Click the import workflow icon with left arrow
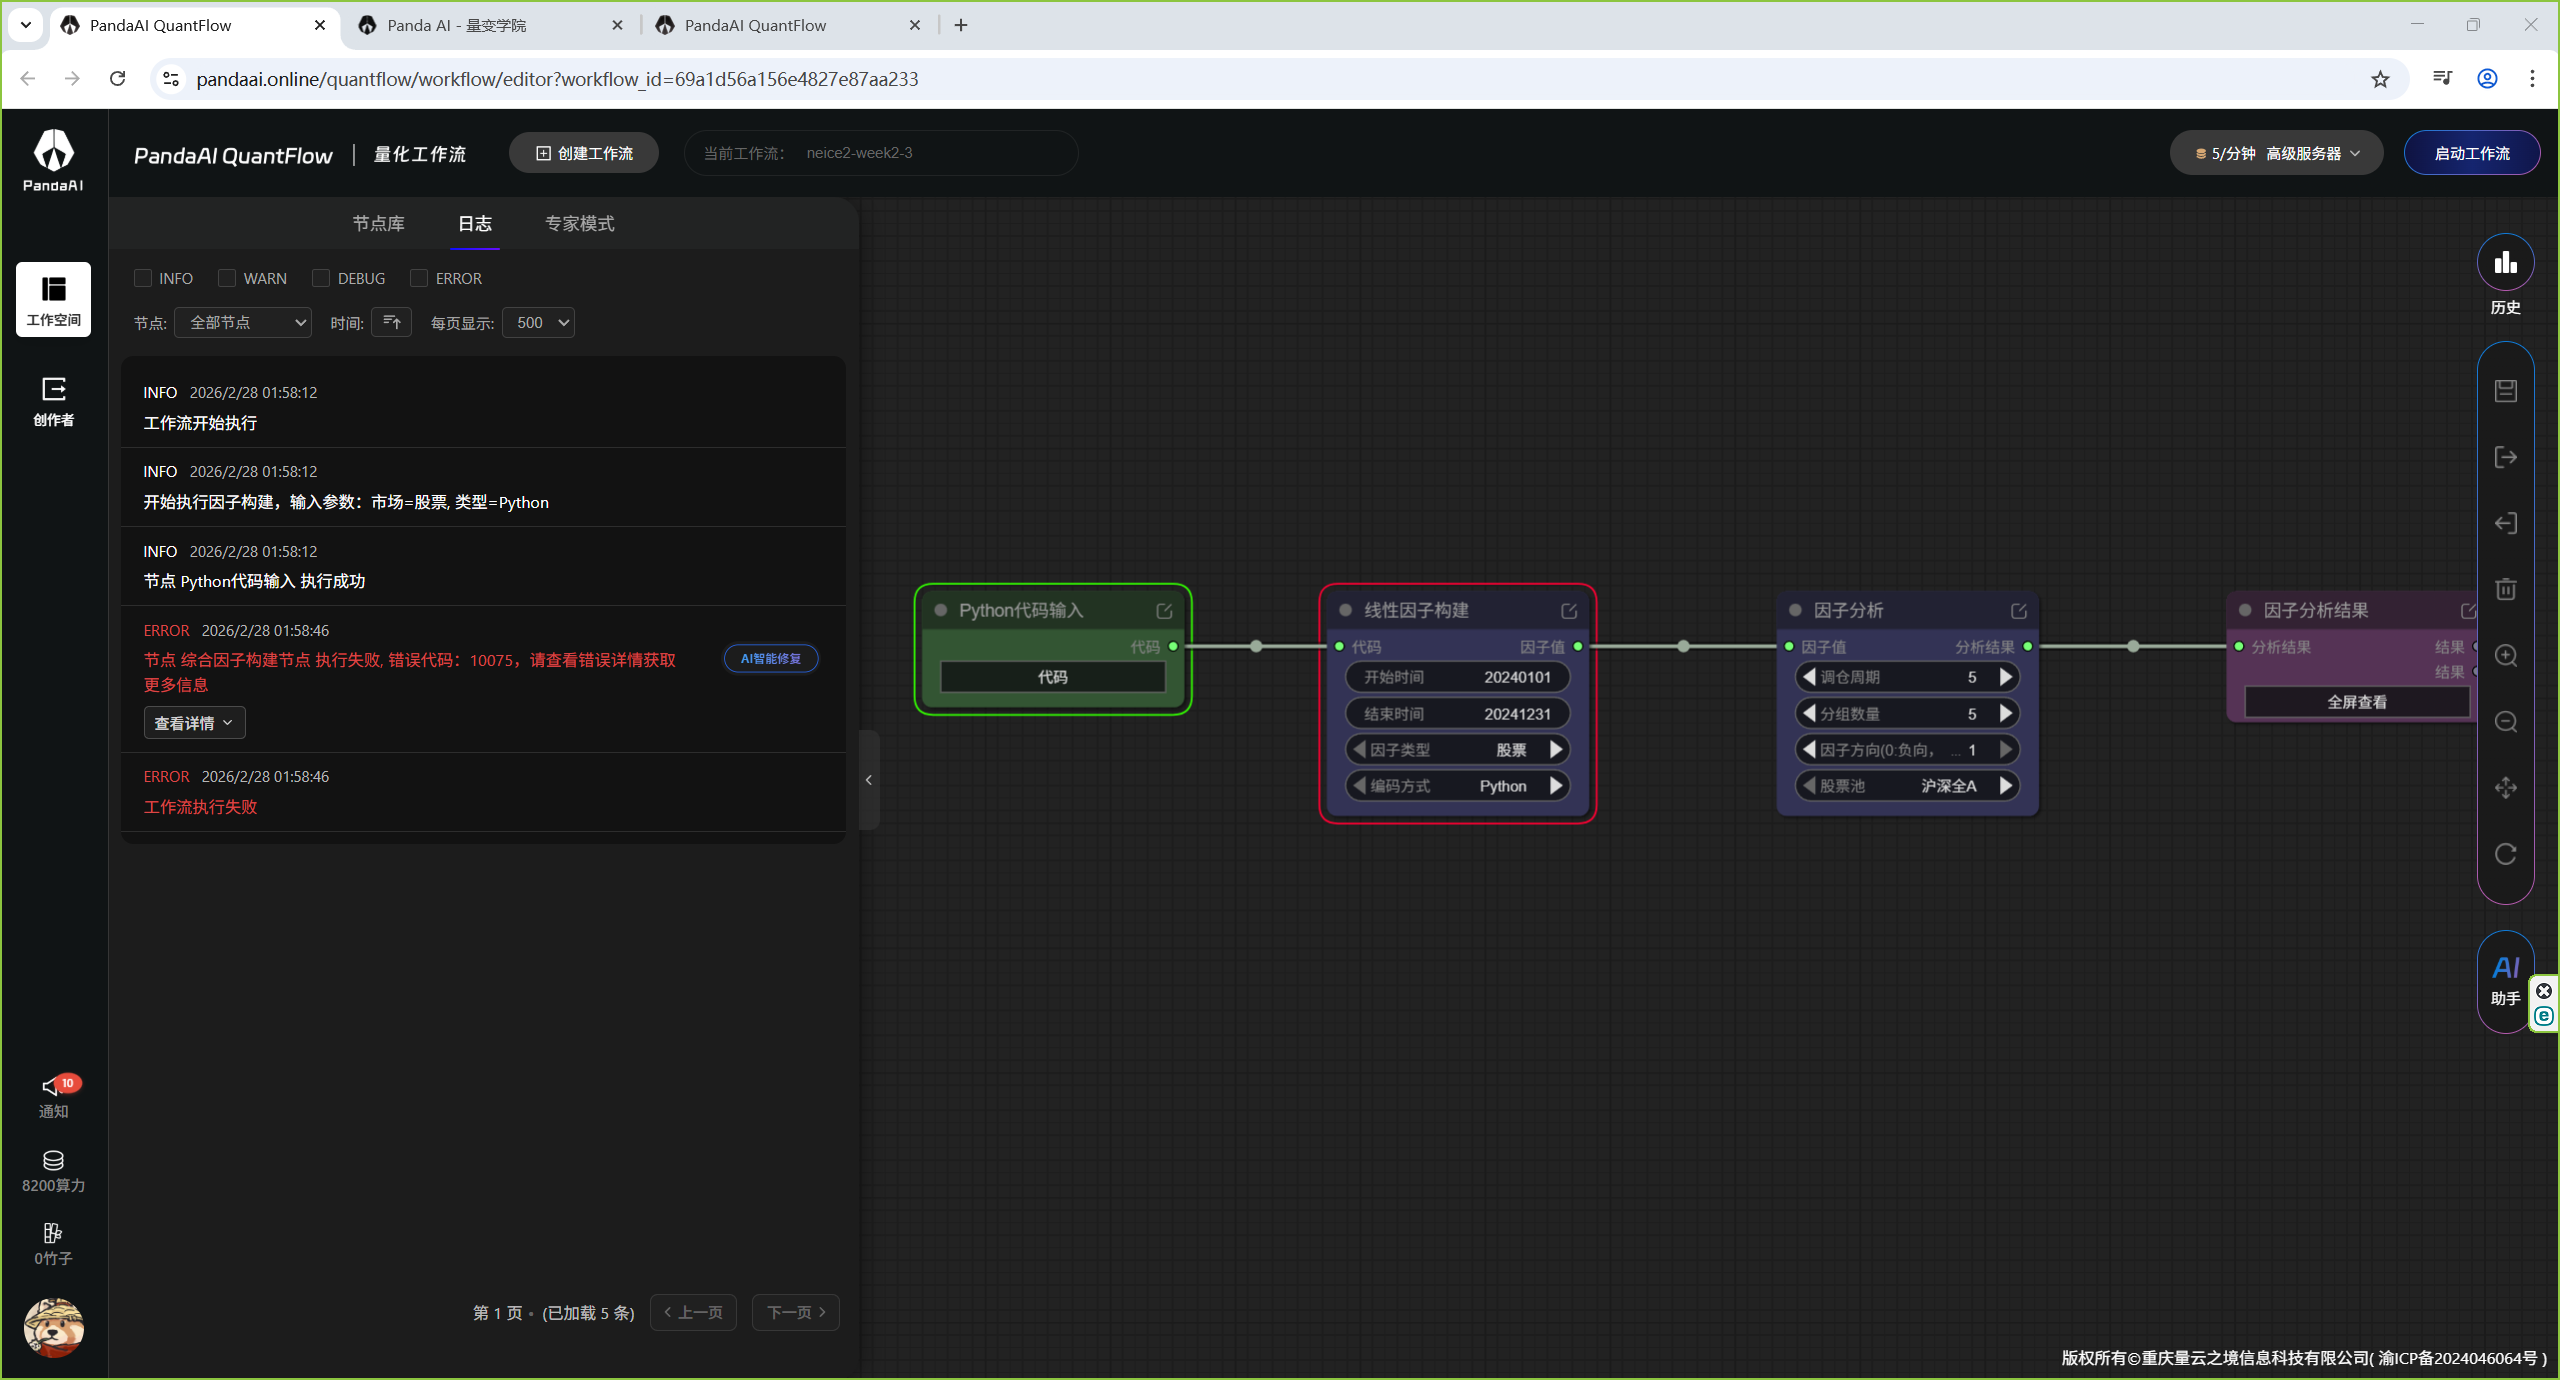 (2505, 523)
